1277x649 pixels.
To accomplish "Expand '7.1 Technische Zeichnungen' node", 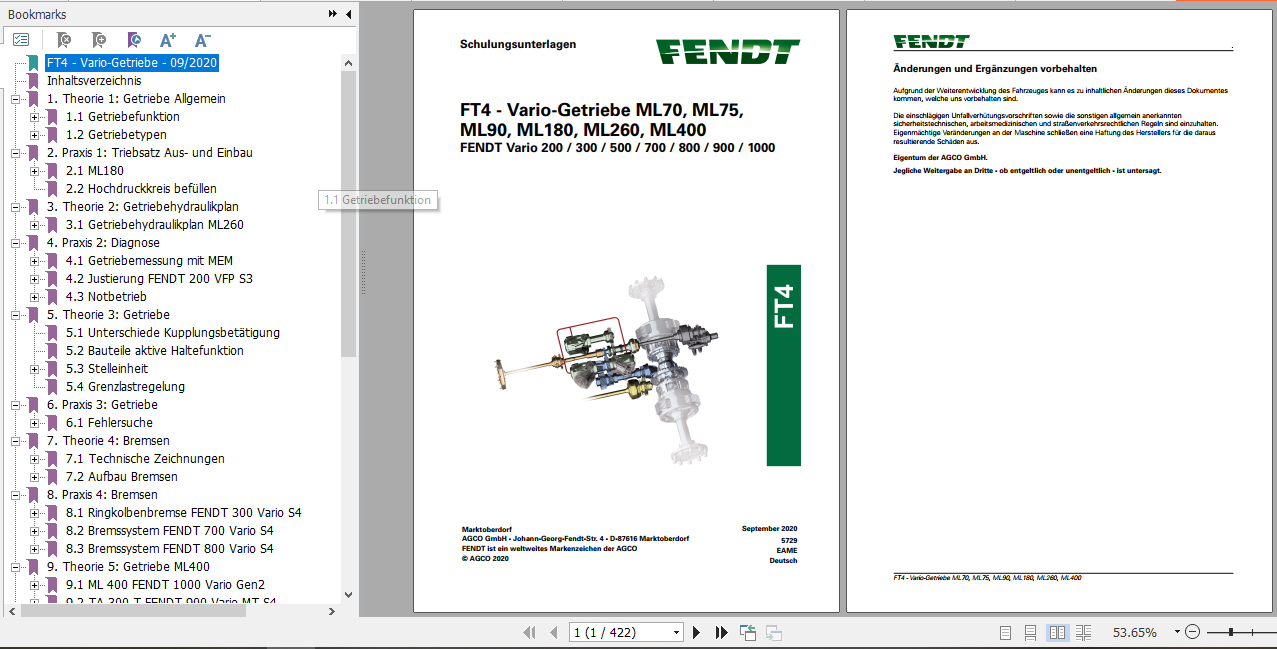I will click(34, 459).
